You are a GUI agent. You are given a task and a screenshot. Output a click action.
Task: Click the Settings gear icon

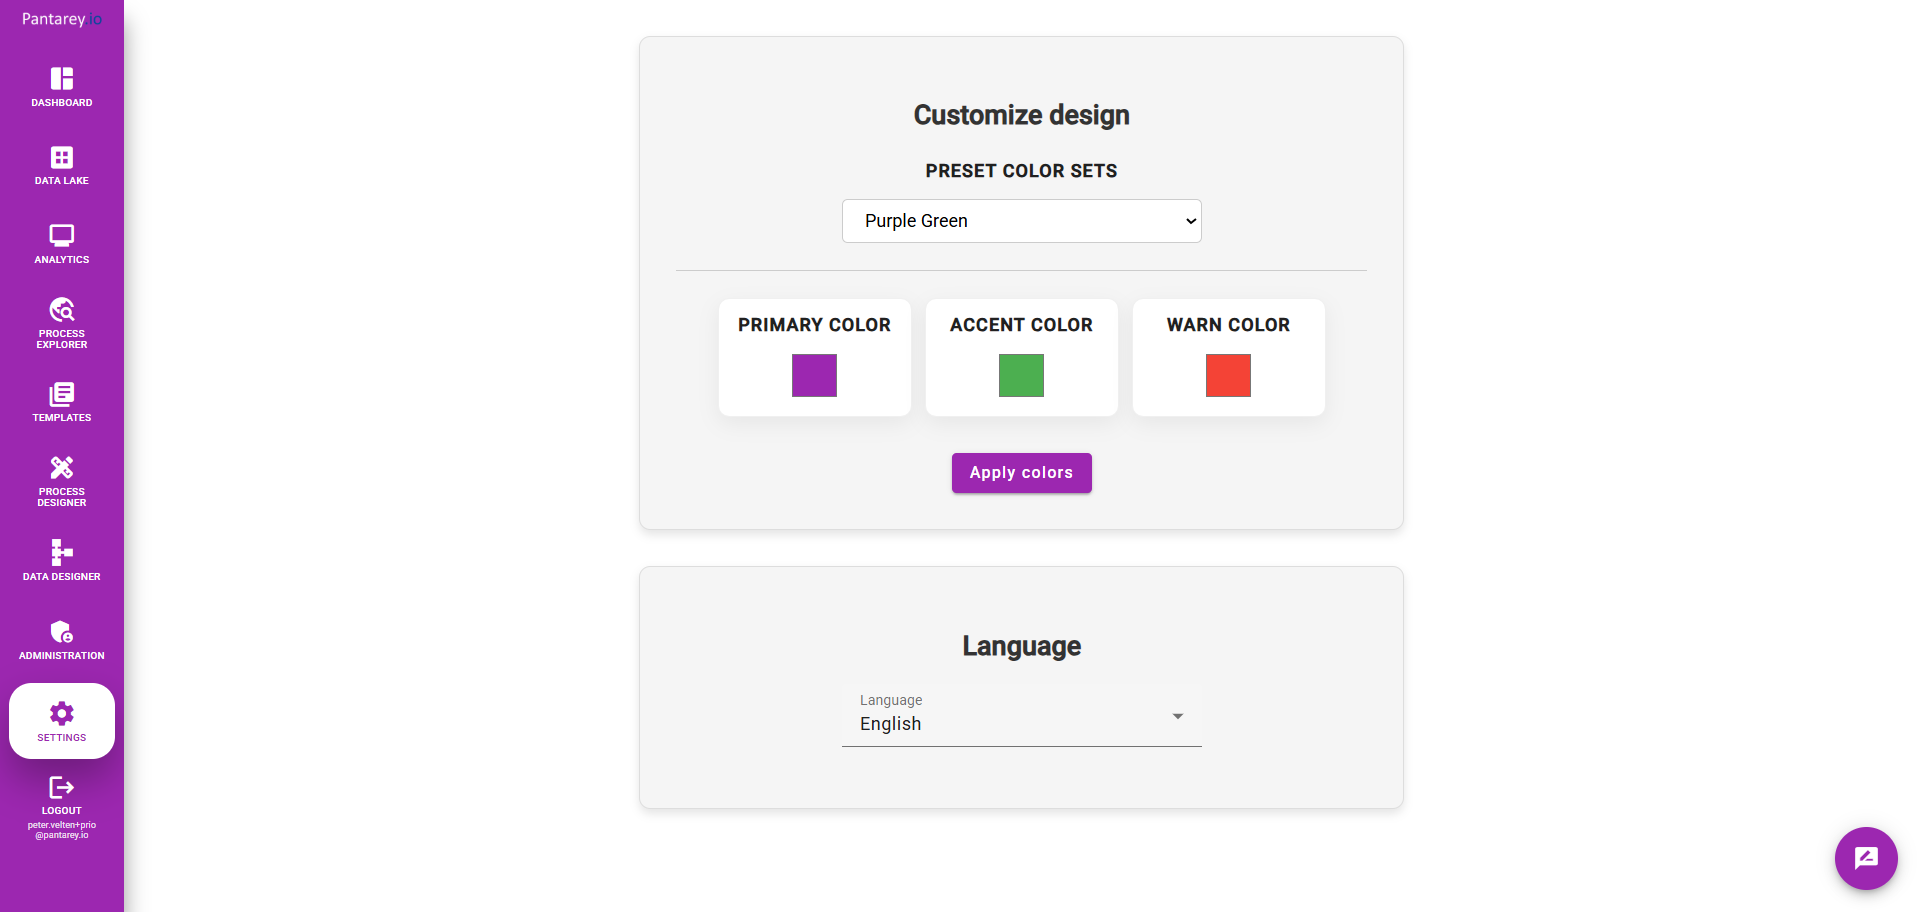tap(62, 714)
